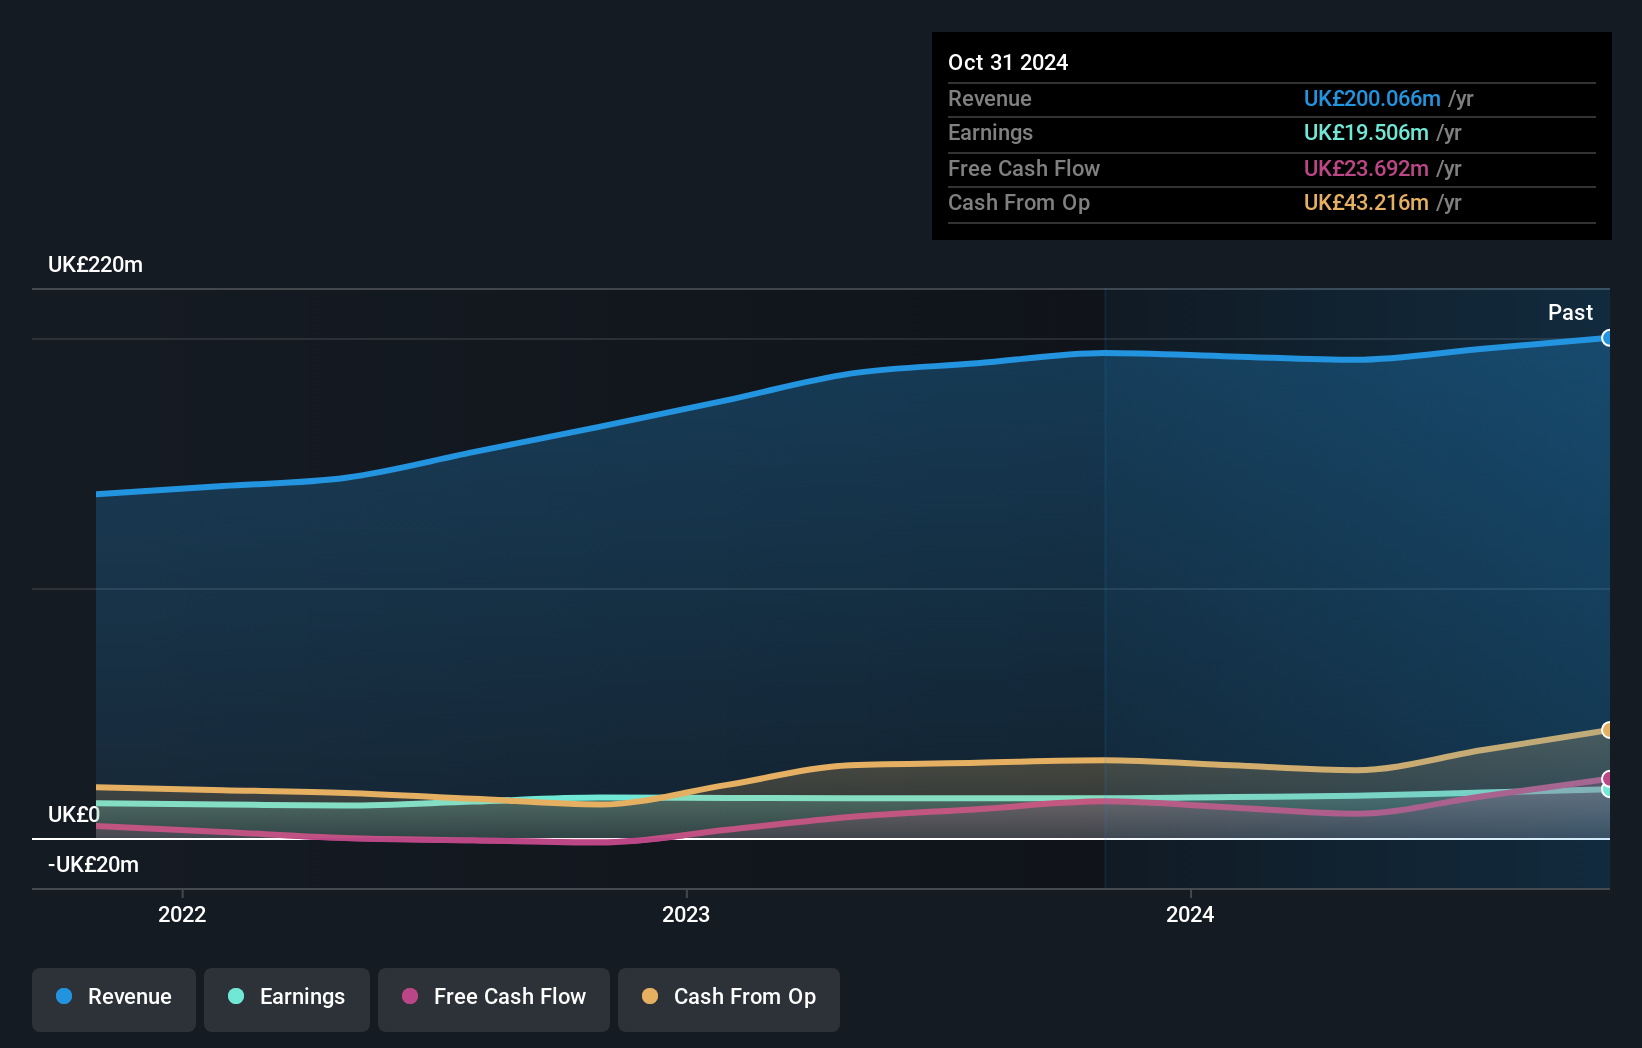Toggle the Earnings series legend button

(287, 999)
